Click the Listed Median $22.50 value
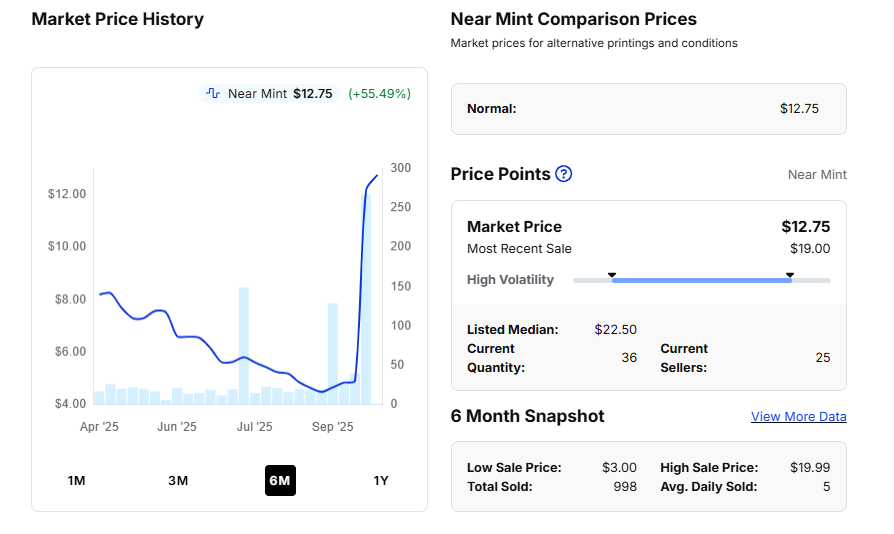894x534 pixels. (615, 329)
